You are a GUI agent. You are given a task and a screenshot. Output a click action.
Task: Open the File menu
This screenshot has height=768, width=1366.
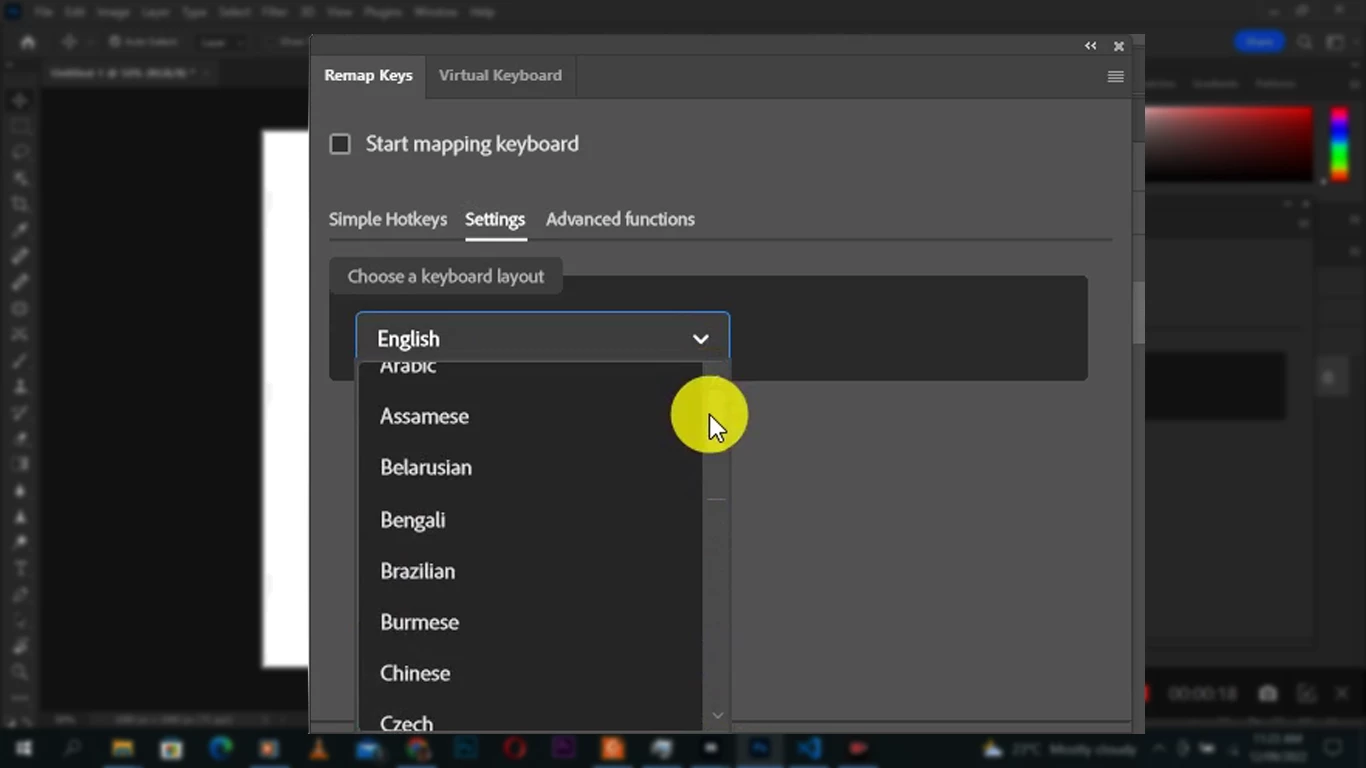point(43,12)
